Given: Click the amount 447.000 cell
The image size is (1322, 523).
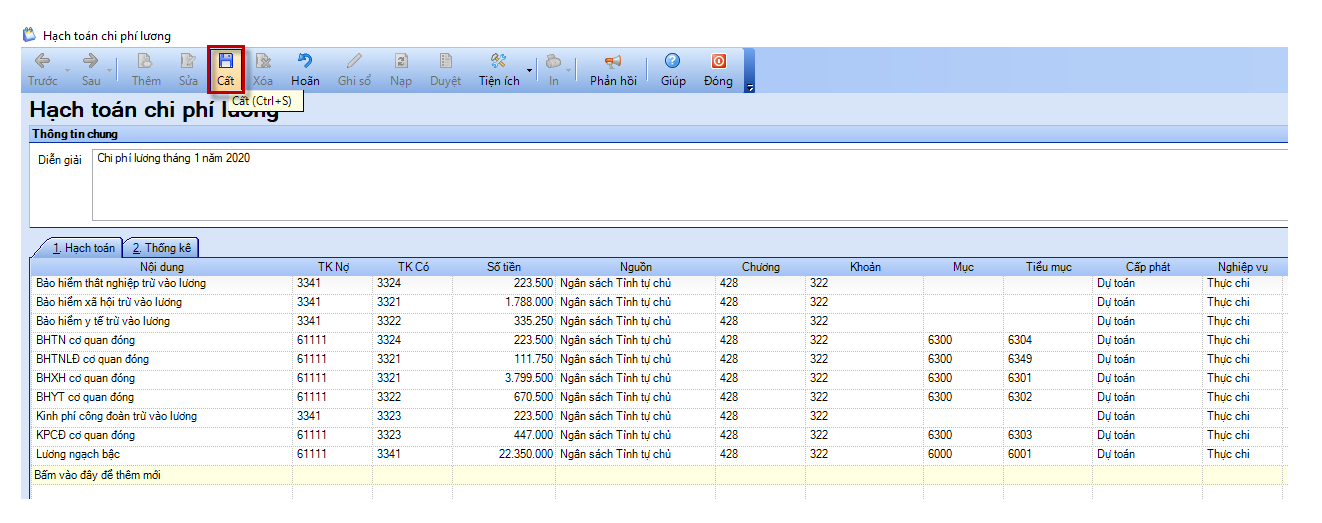Looking at the screenshot, I should 504,435.
